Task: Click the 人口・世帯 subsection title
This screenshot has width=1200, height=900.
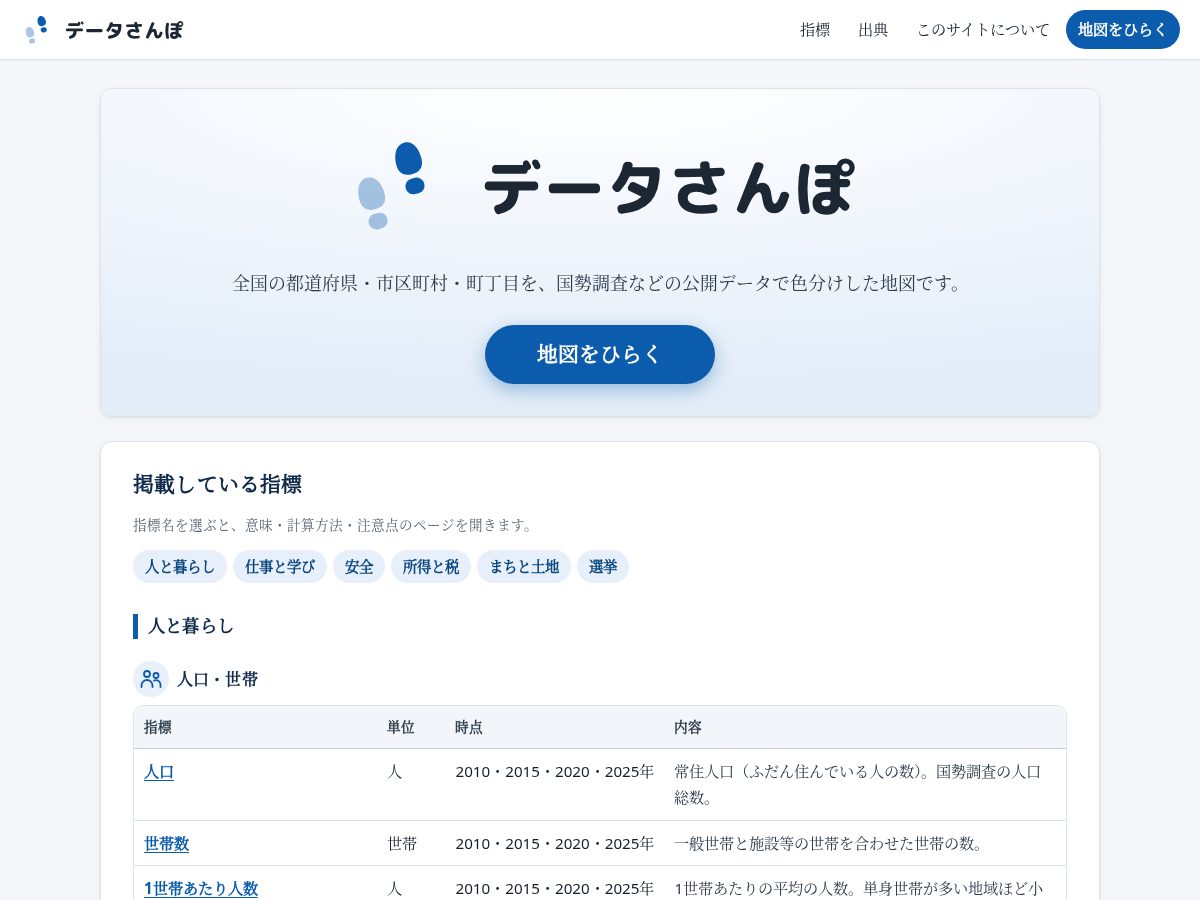Action: [x=217, y=679]
